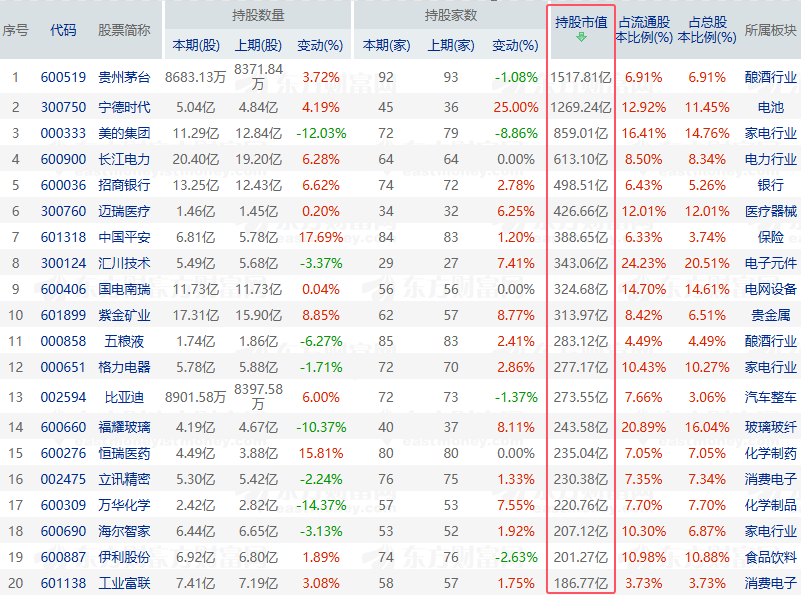This screenshot has width=801, height=596.
Task: Click 本期(家) header under 持股家数
Action: pos(386,45)
